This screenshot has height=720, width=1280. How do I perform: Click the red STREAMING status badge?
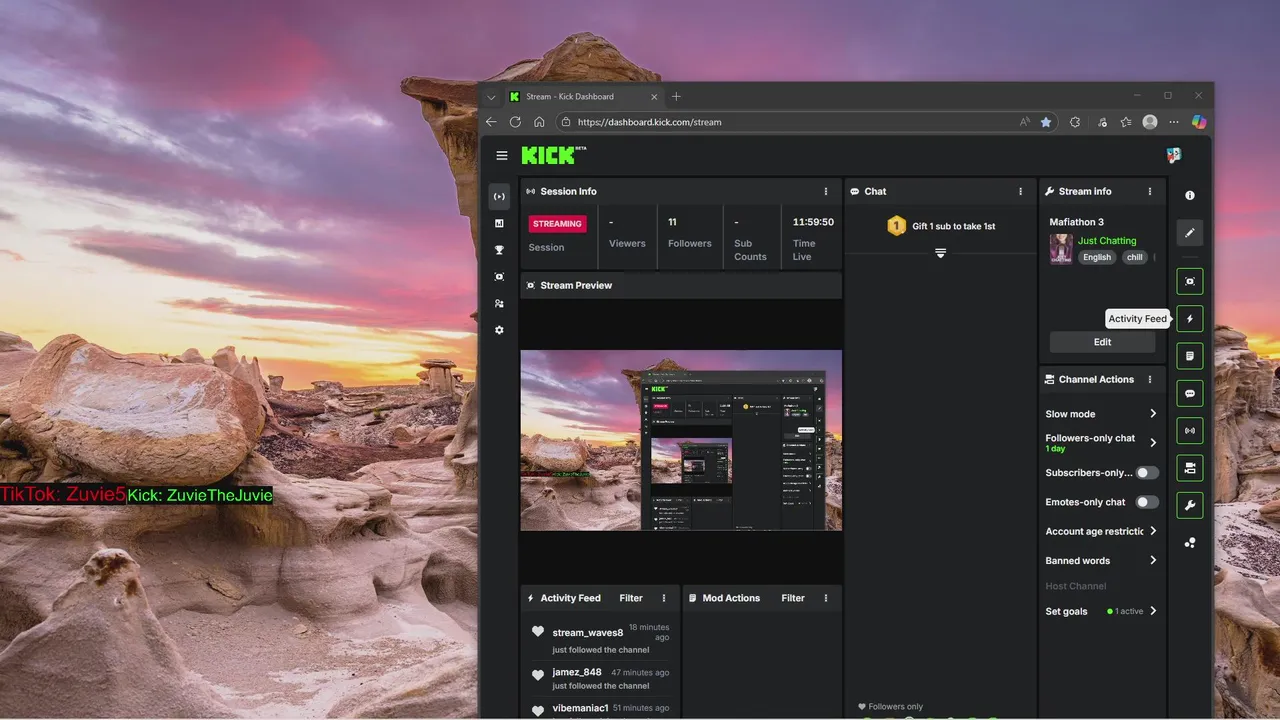click(x=558, y=224)
